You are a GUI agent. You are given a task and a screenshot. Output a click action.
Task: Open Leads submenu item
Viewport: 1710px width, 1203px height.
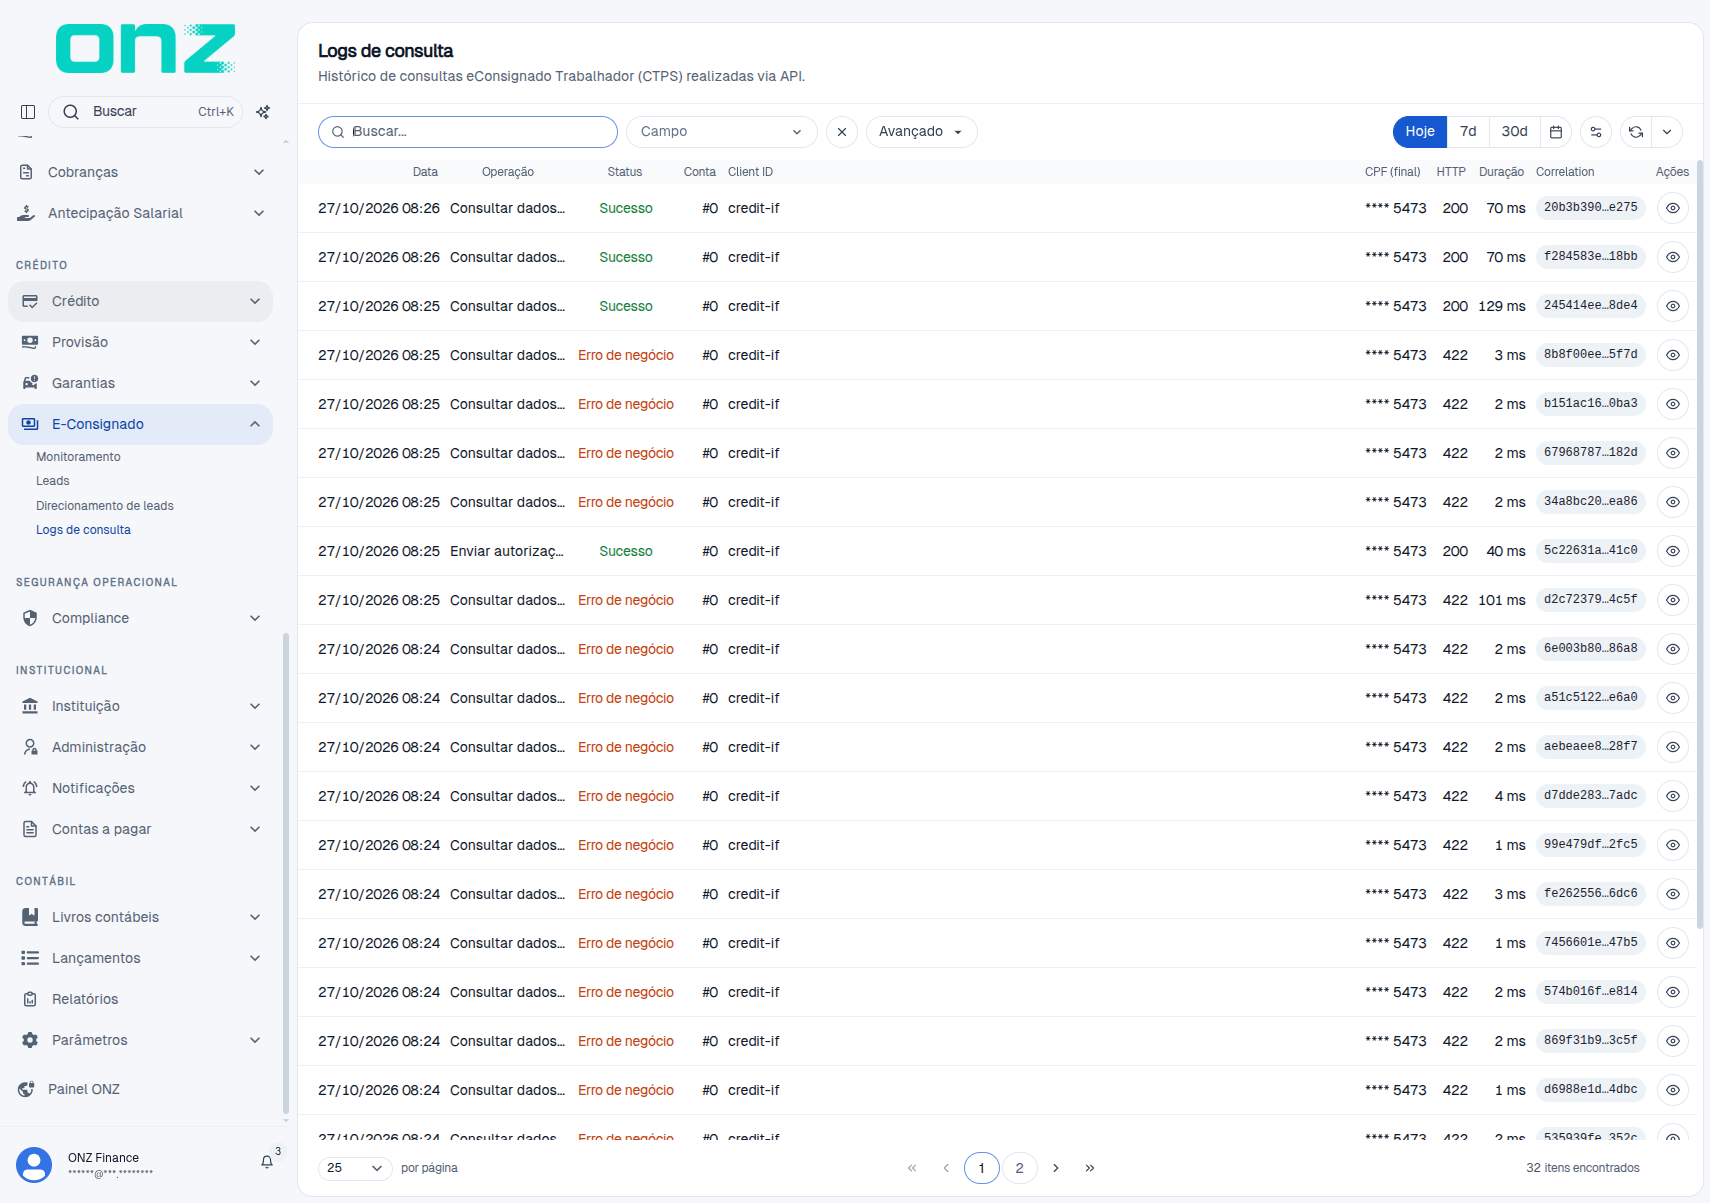tap(53, 481)
